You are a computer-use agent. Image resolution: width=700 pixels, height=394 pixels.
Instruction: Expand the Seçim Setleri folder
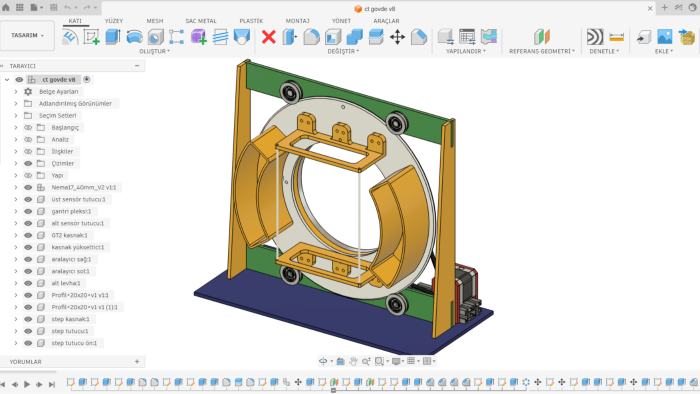16,116
